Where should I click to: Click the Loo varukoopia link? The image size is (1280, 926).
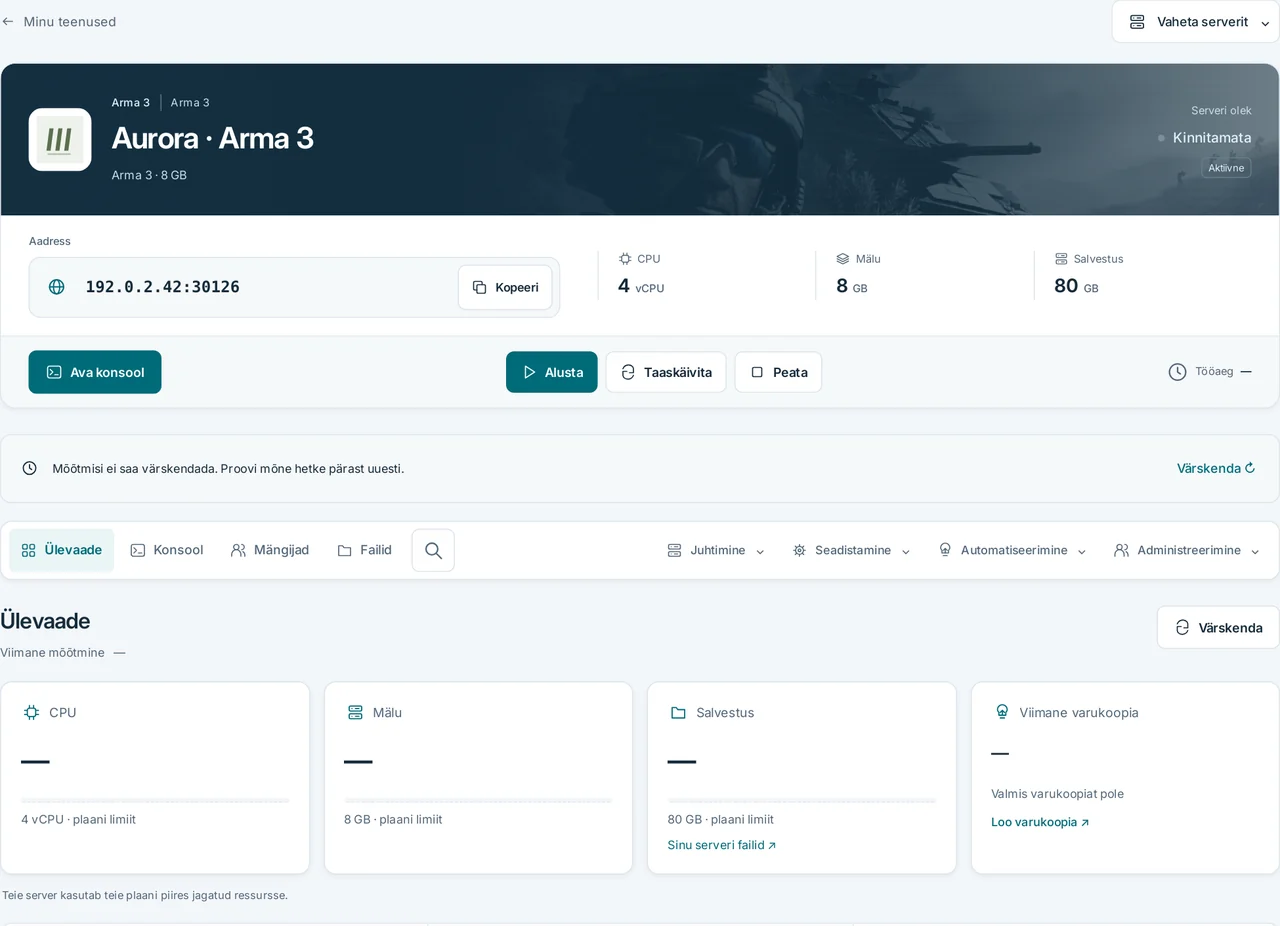[x=1040, y=822]
